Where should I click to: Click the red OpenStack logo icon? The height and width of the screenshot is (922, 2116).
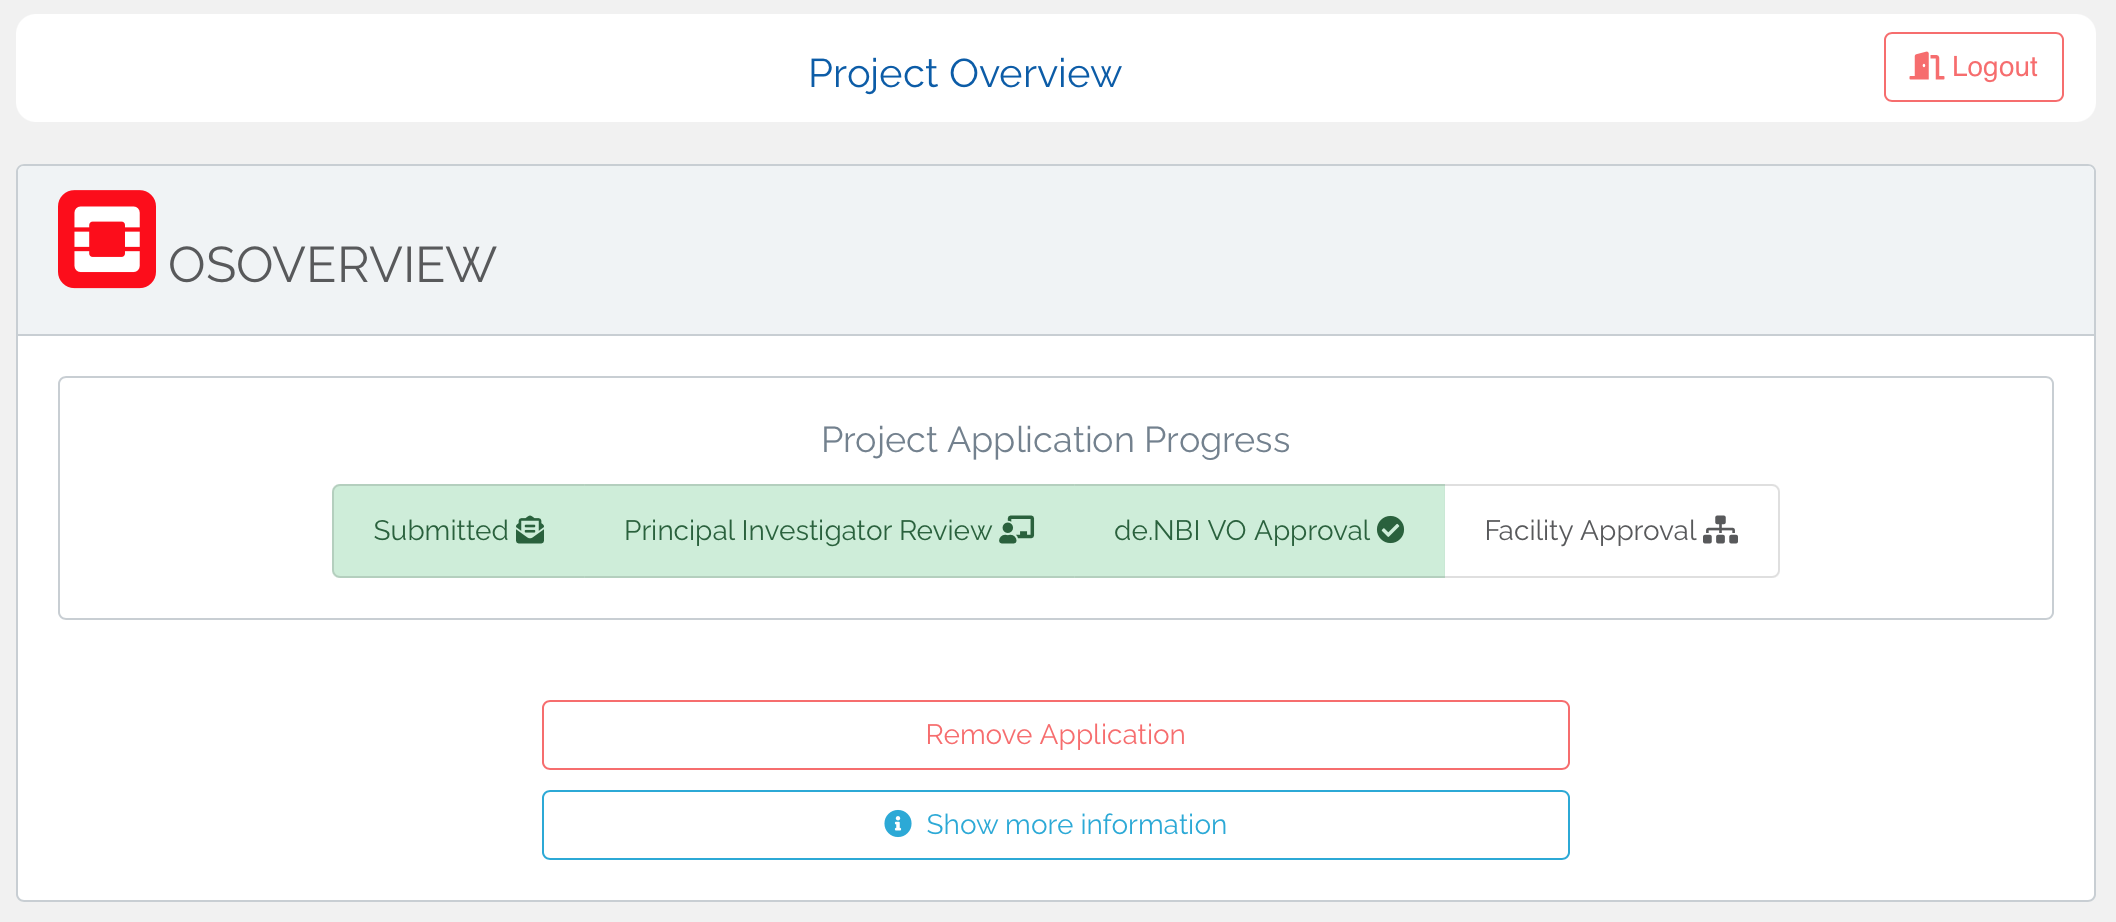107,239
